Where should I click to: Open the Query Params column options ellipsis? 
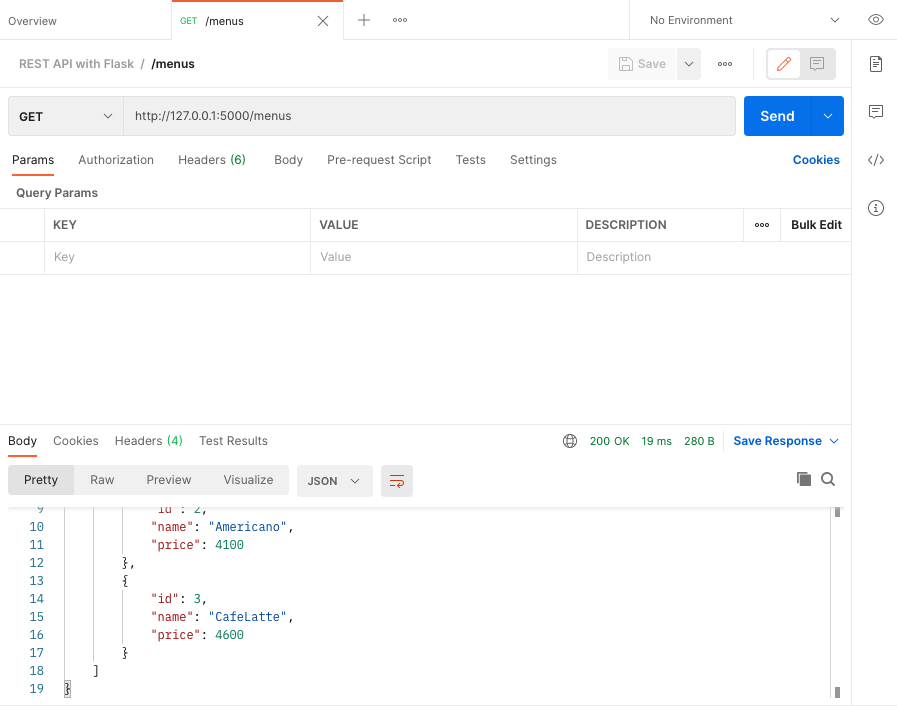pyautogui.click(x=762, y=225)
